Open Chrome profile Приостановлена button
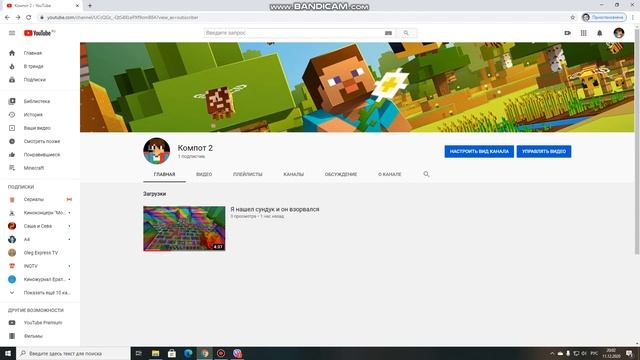 coord(604,18)
